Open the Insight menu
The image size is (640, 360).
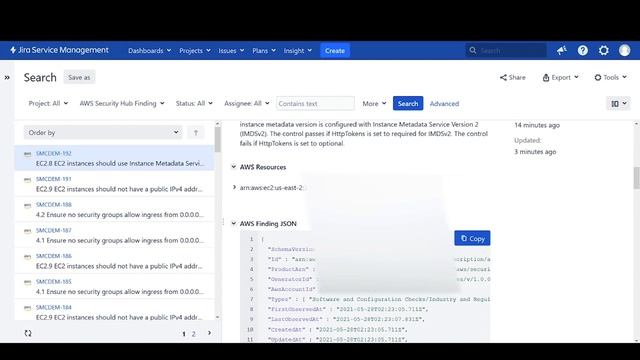(298, 51)
